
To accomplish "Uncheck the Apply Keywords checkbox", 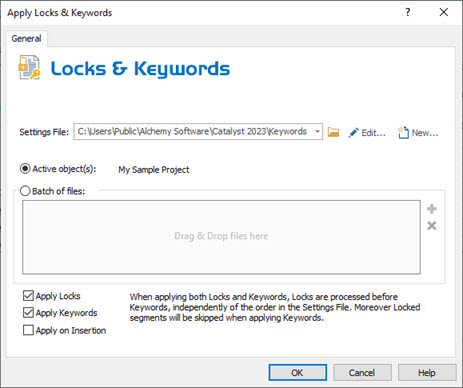I will tap(28, 313).
